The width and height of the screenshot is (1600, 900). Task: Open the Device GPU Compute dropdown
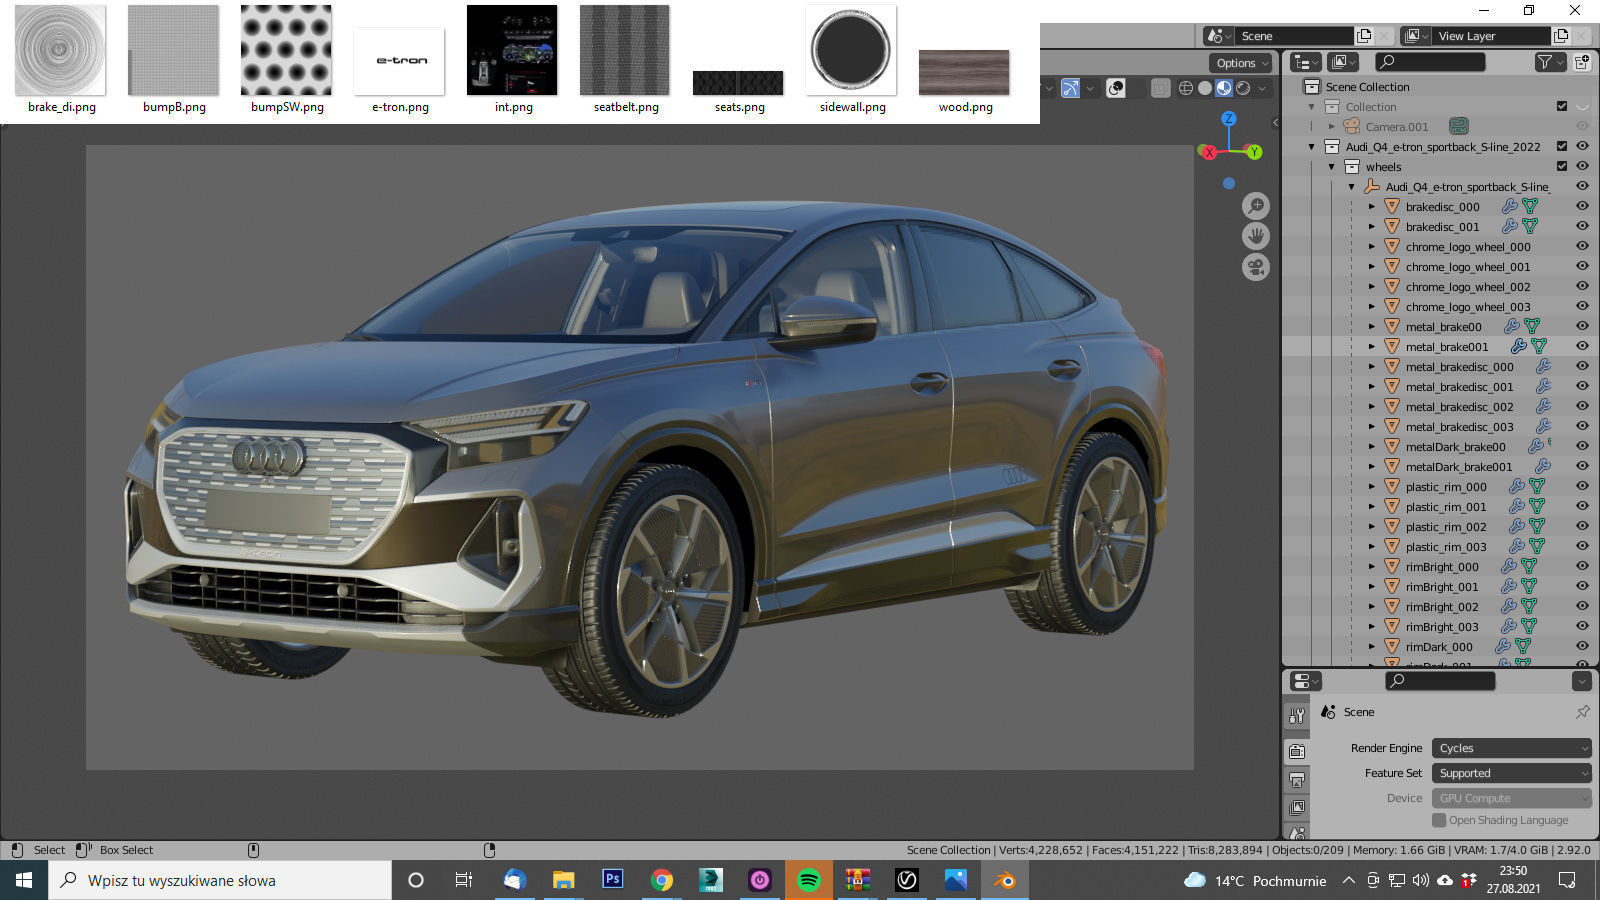pos(1511,798)
